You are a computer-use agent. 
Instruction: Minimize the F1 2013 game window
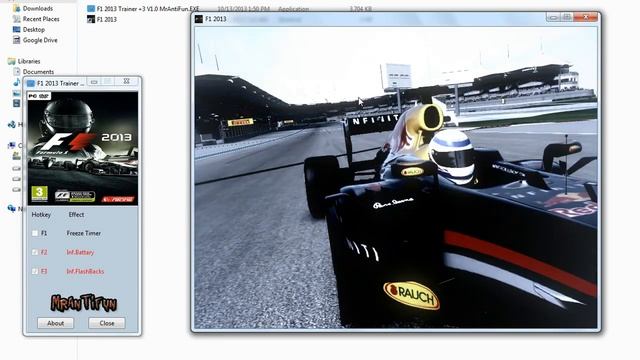pos(553,17)
